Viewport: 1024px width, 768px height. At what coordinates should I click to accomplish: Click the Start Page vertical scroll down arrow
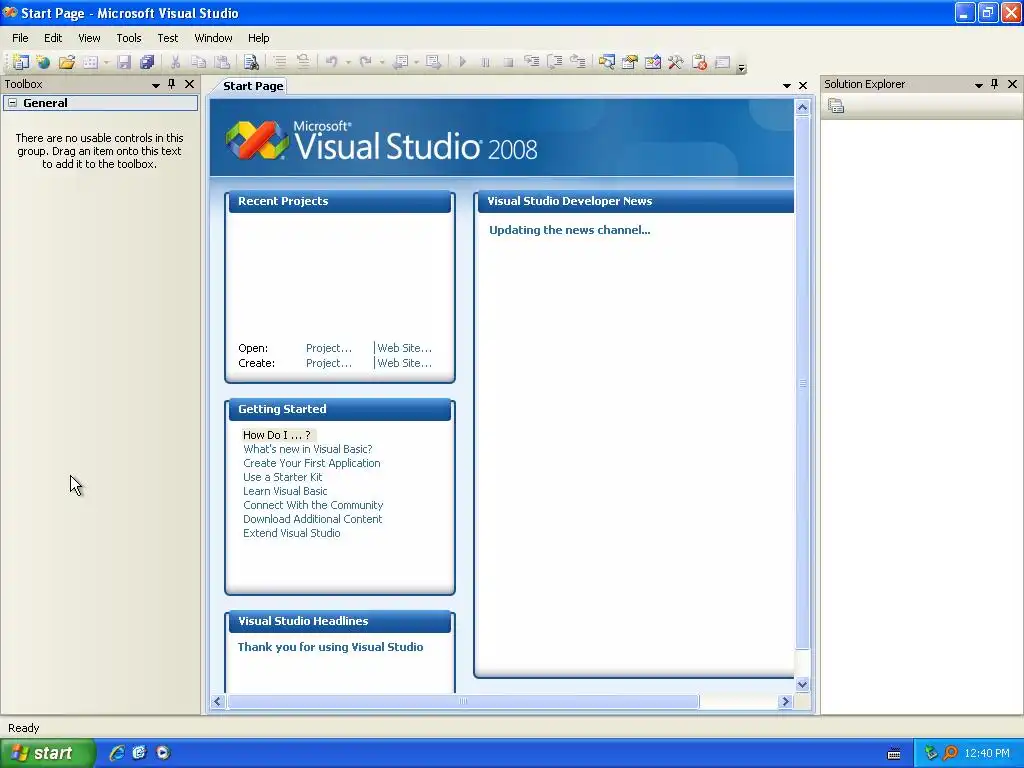(803, 684)
